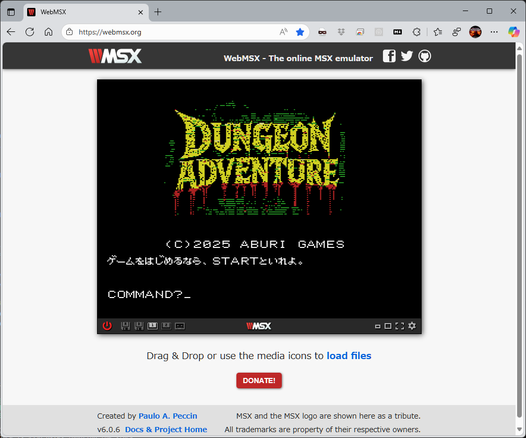
Task: View site information lock icon
Action: click(x=69, y=32)
